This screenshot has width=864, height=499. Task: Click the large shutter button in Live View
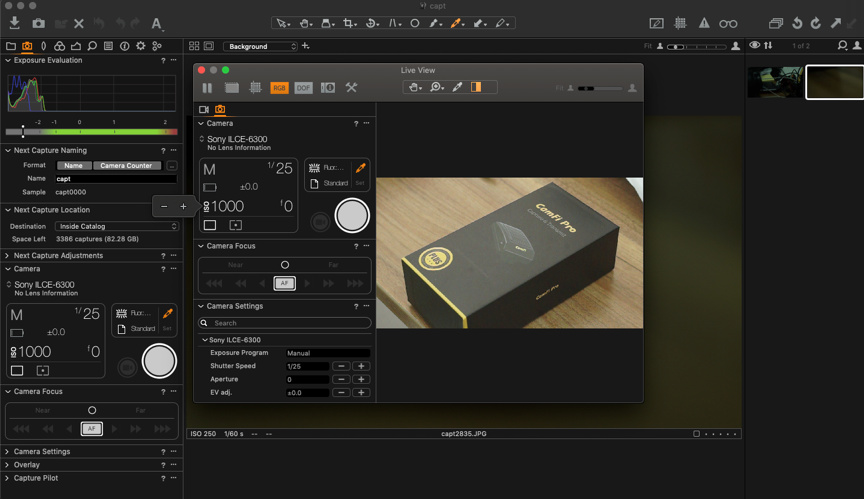click(x=352, y=215)
